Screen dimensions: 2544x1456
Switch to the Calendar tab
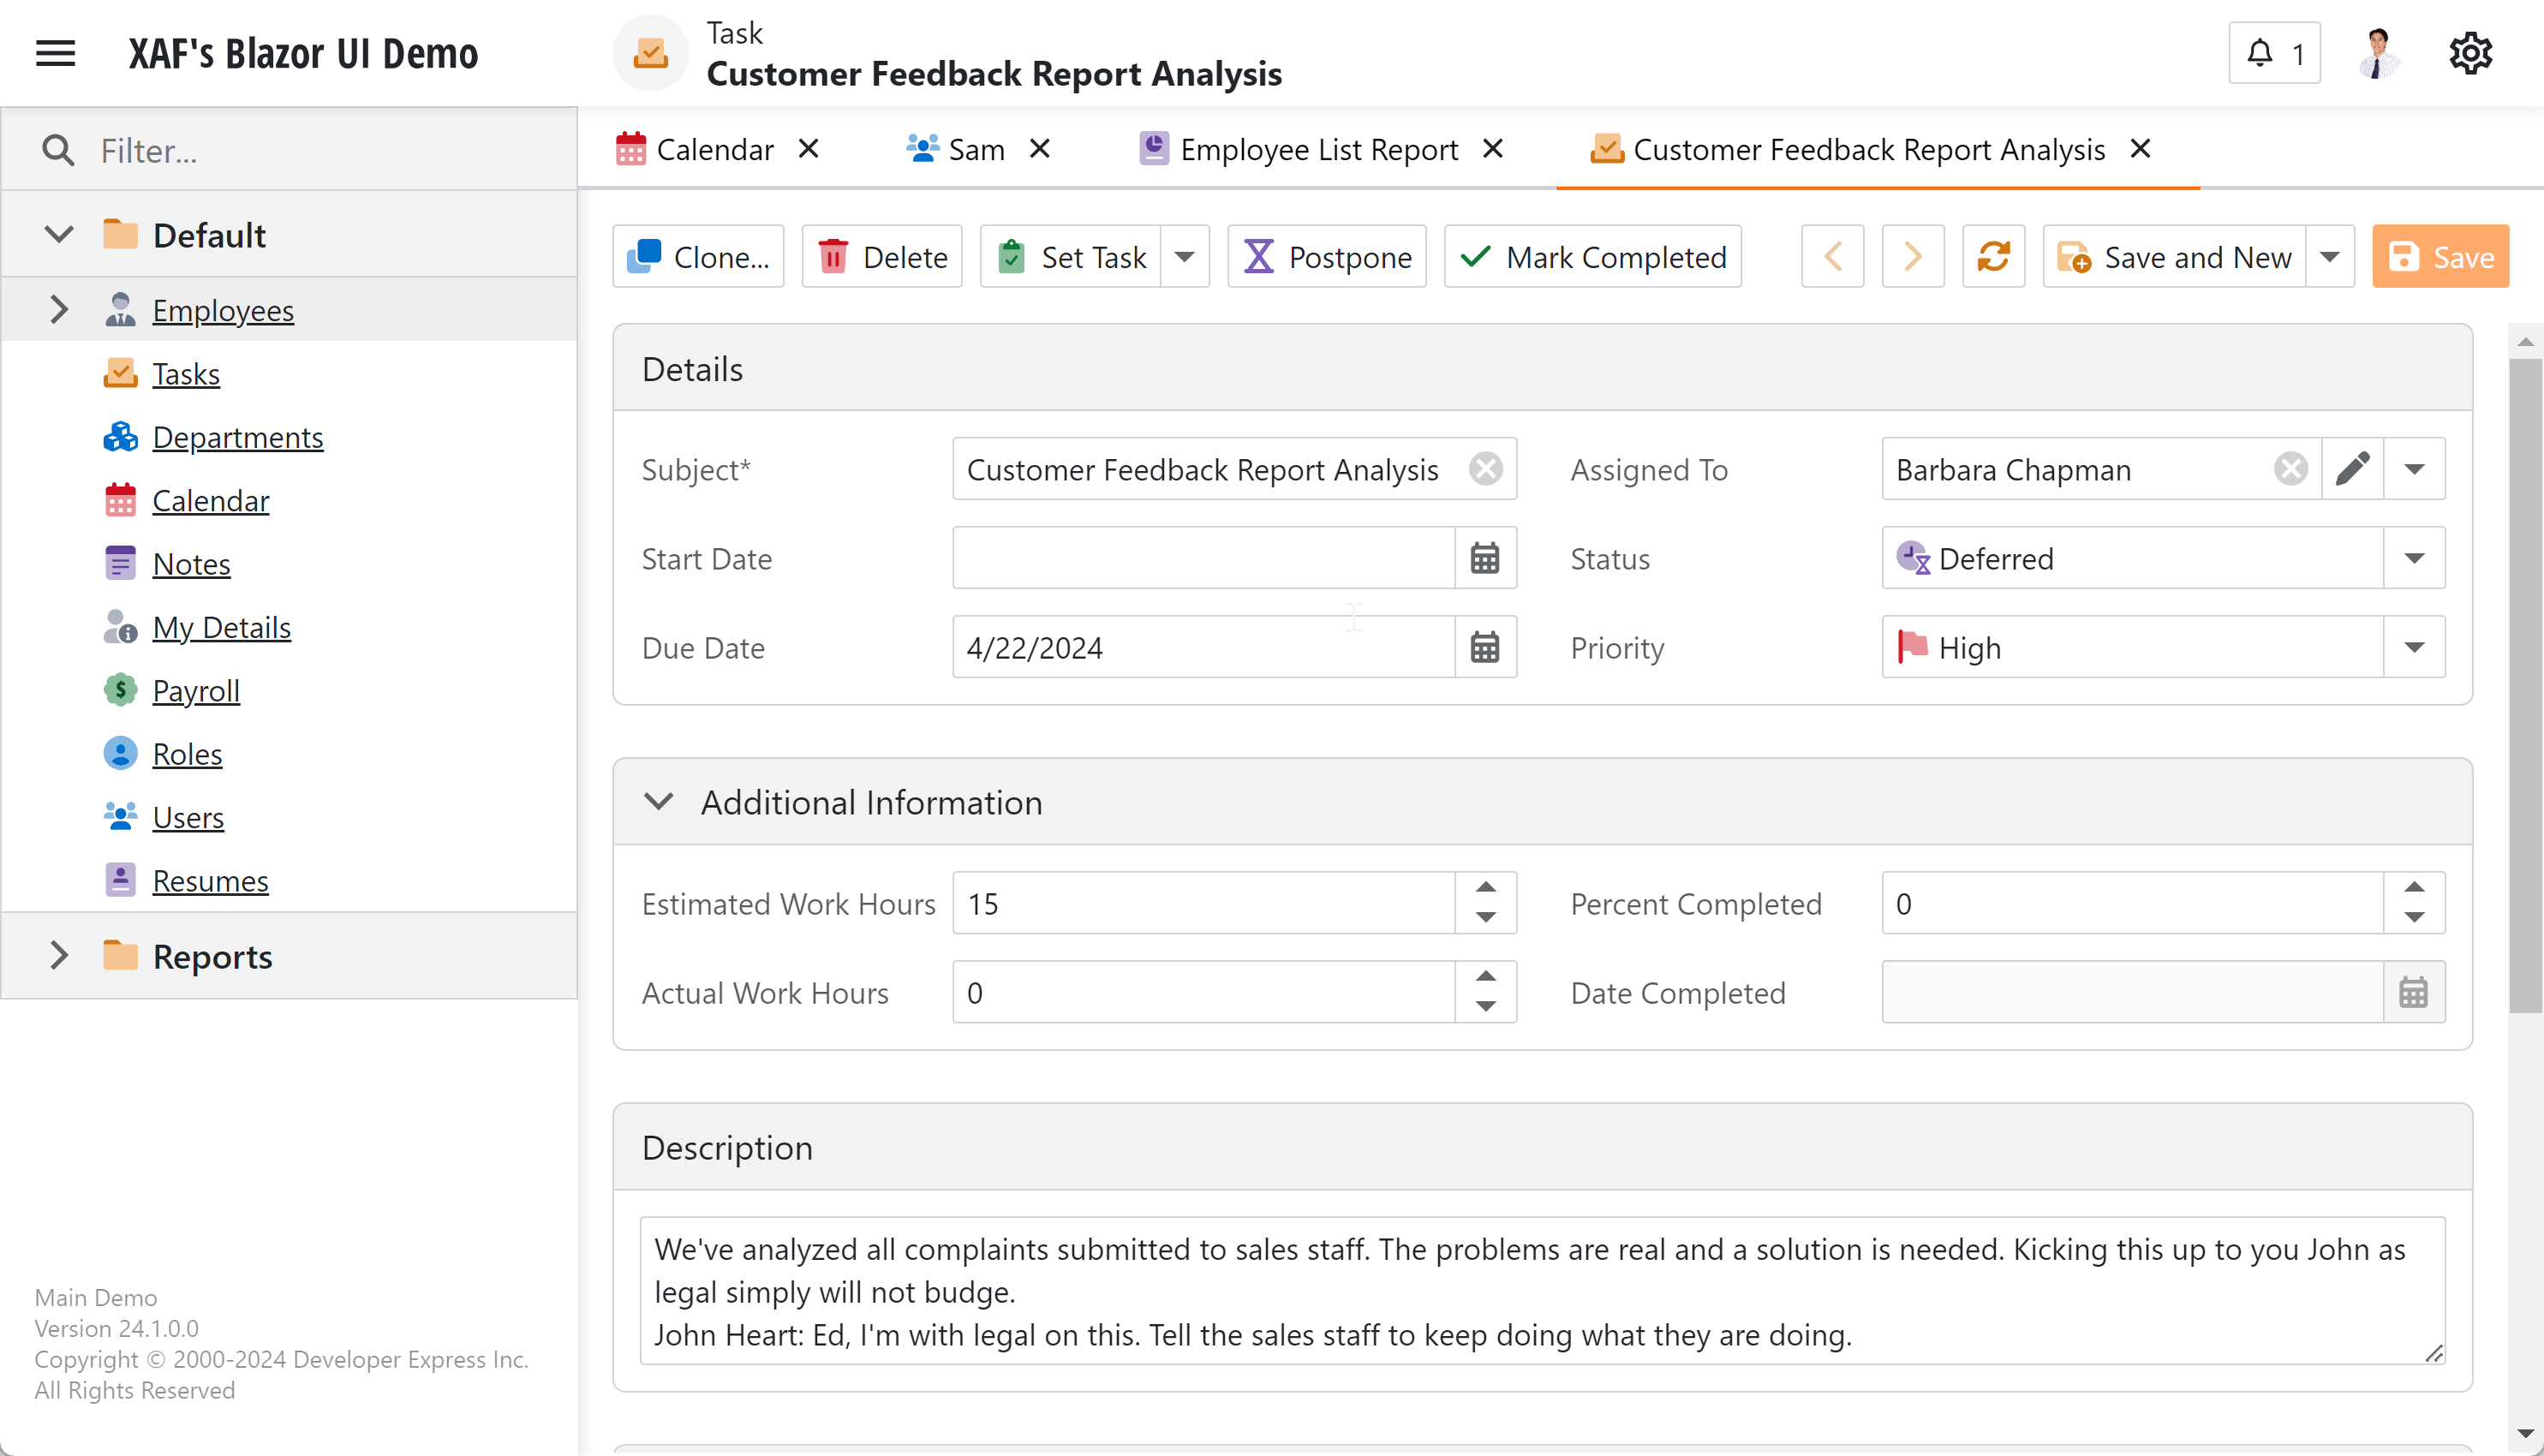coord(714,150)
